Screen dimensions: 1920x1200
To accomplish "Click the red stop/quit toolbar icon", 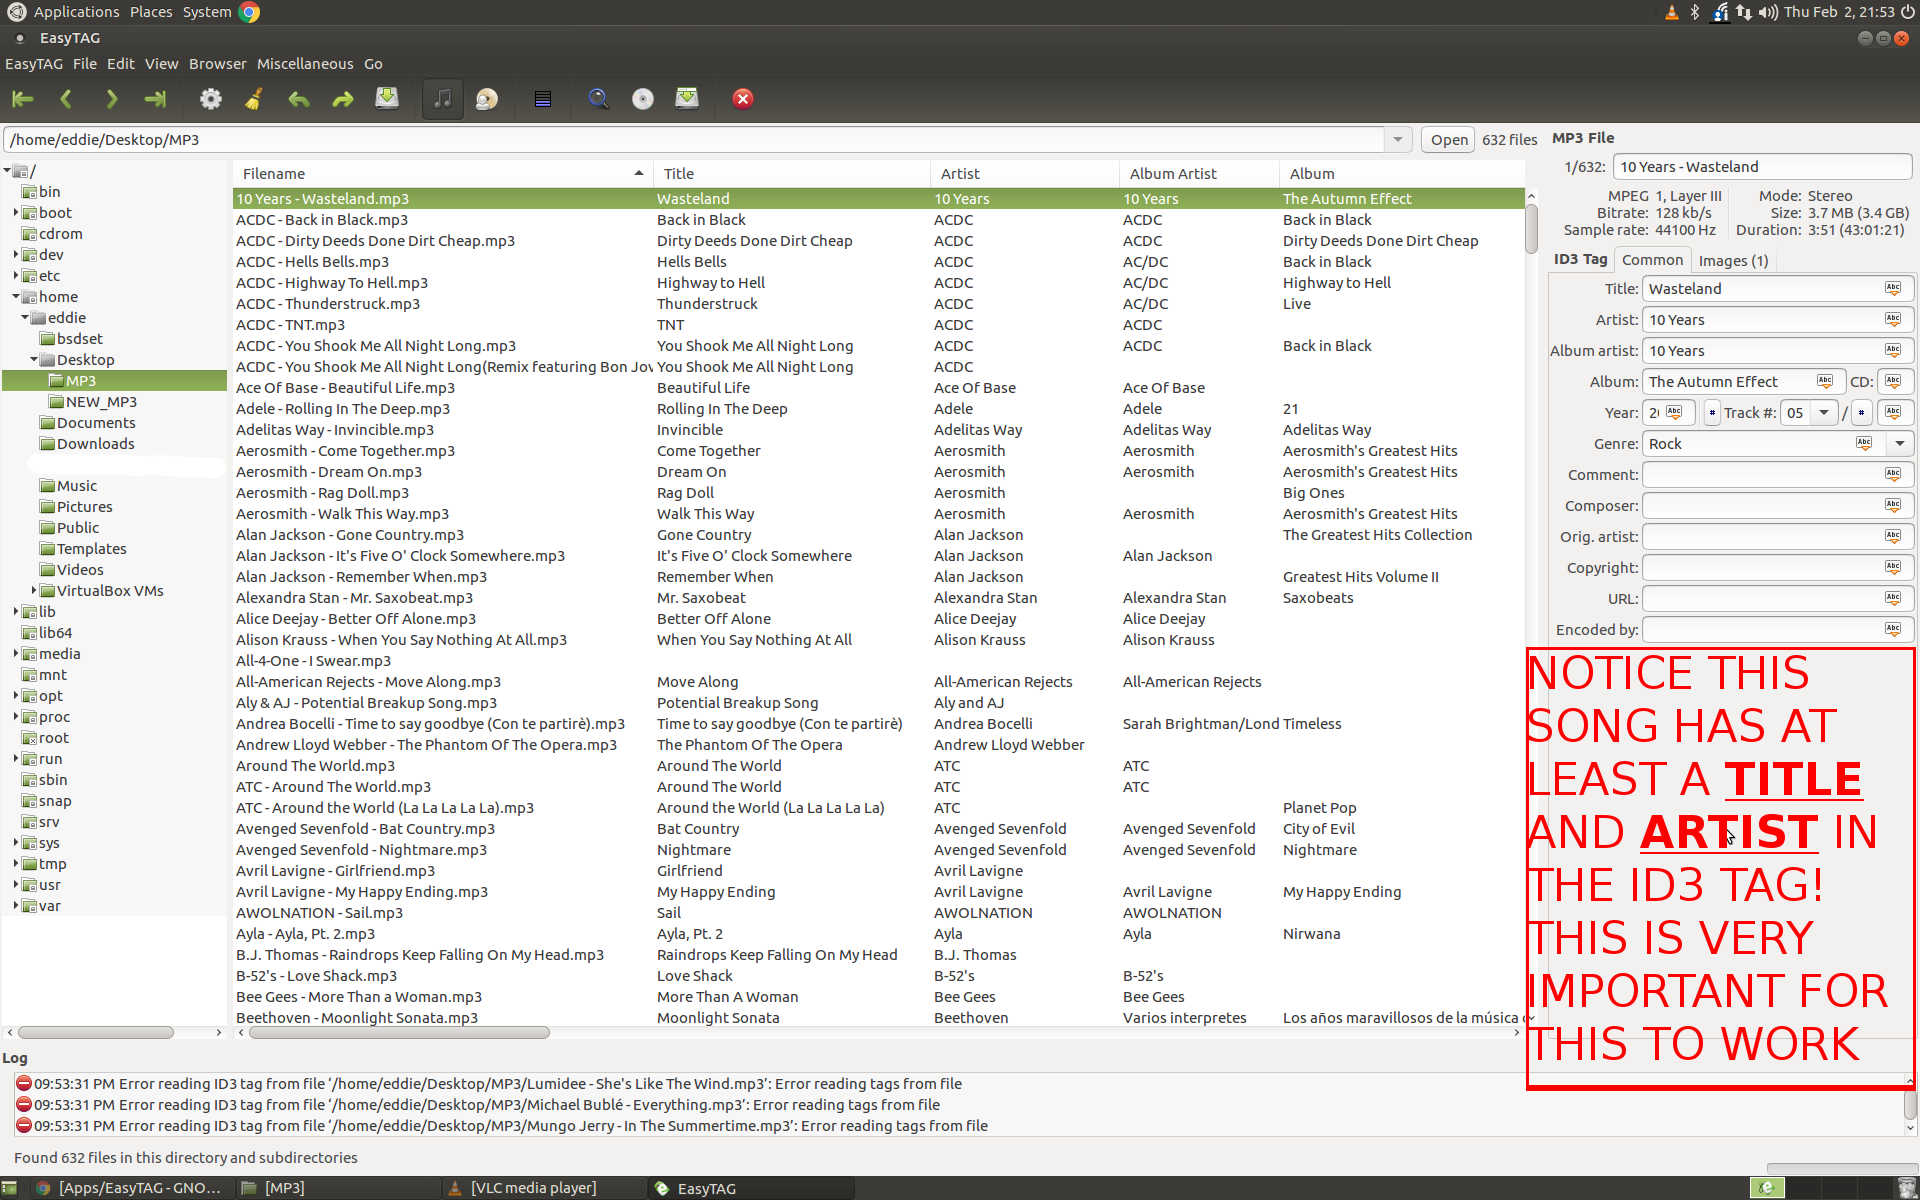I will (x=742, y=98).
